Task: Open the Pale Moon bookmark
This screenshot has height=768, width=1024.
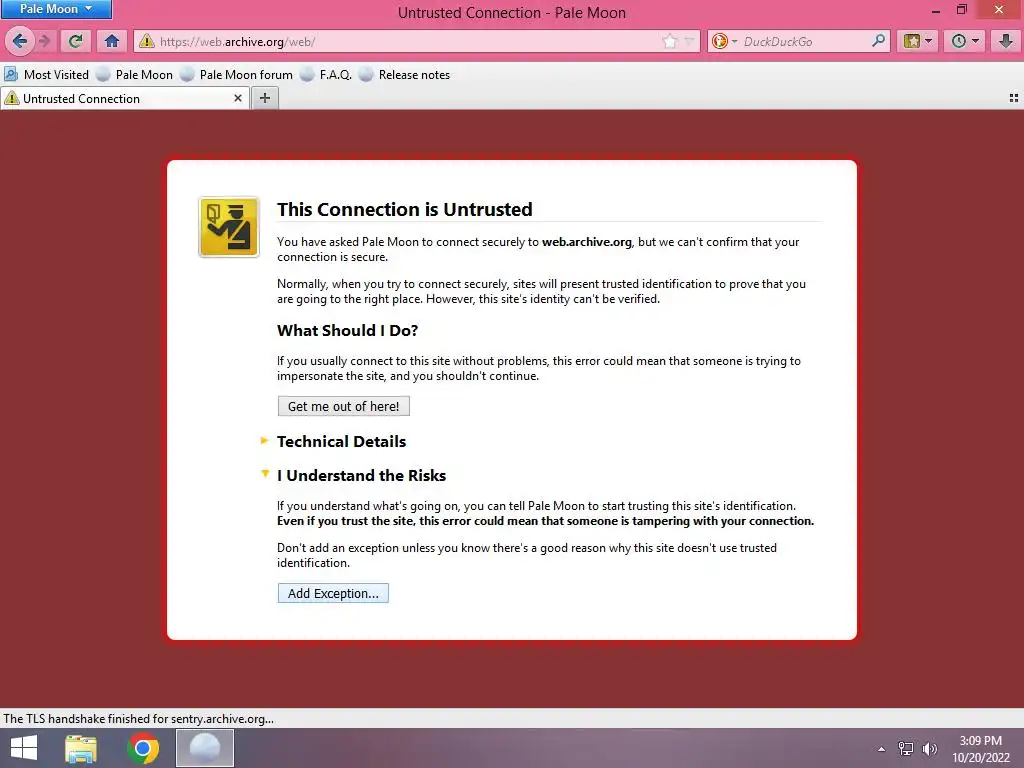Action: click(135, 74)
